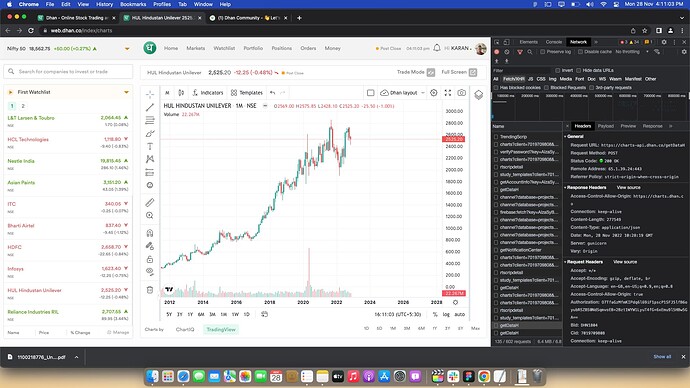This screenshot has width=690, height=388.
Task: Set chart range to 6M
Action: click(x=201, y=315)
